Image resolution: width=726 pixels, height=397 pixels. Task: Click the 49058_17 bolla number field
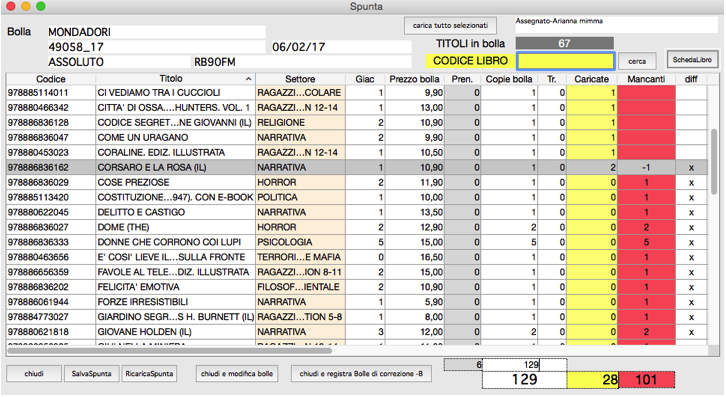[x=156, y=47]
